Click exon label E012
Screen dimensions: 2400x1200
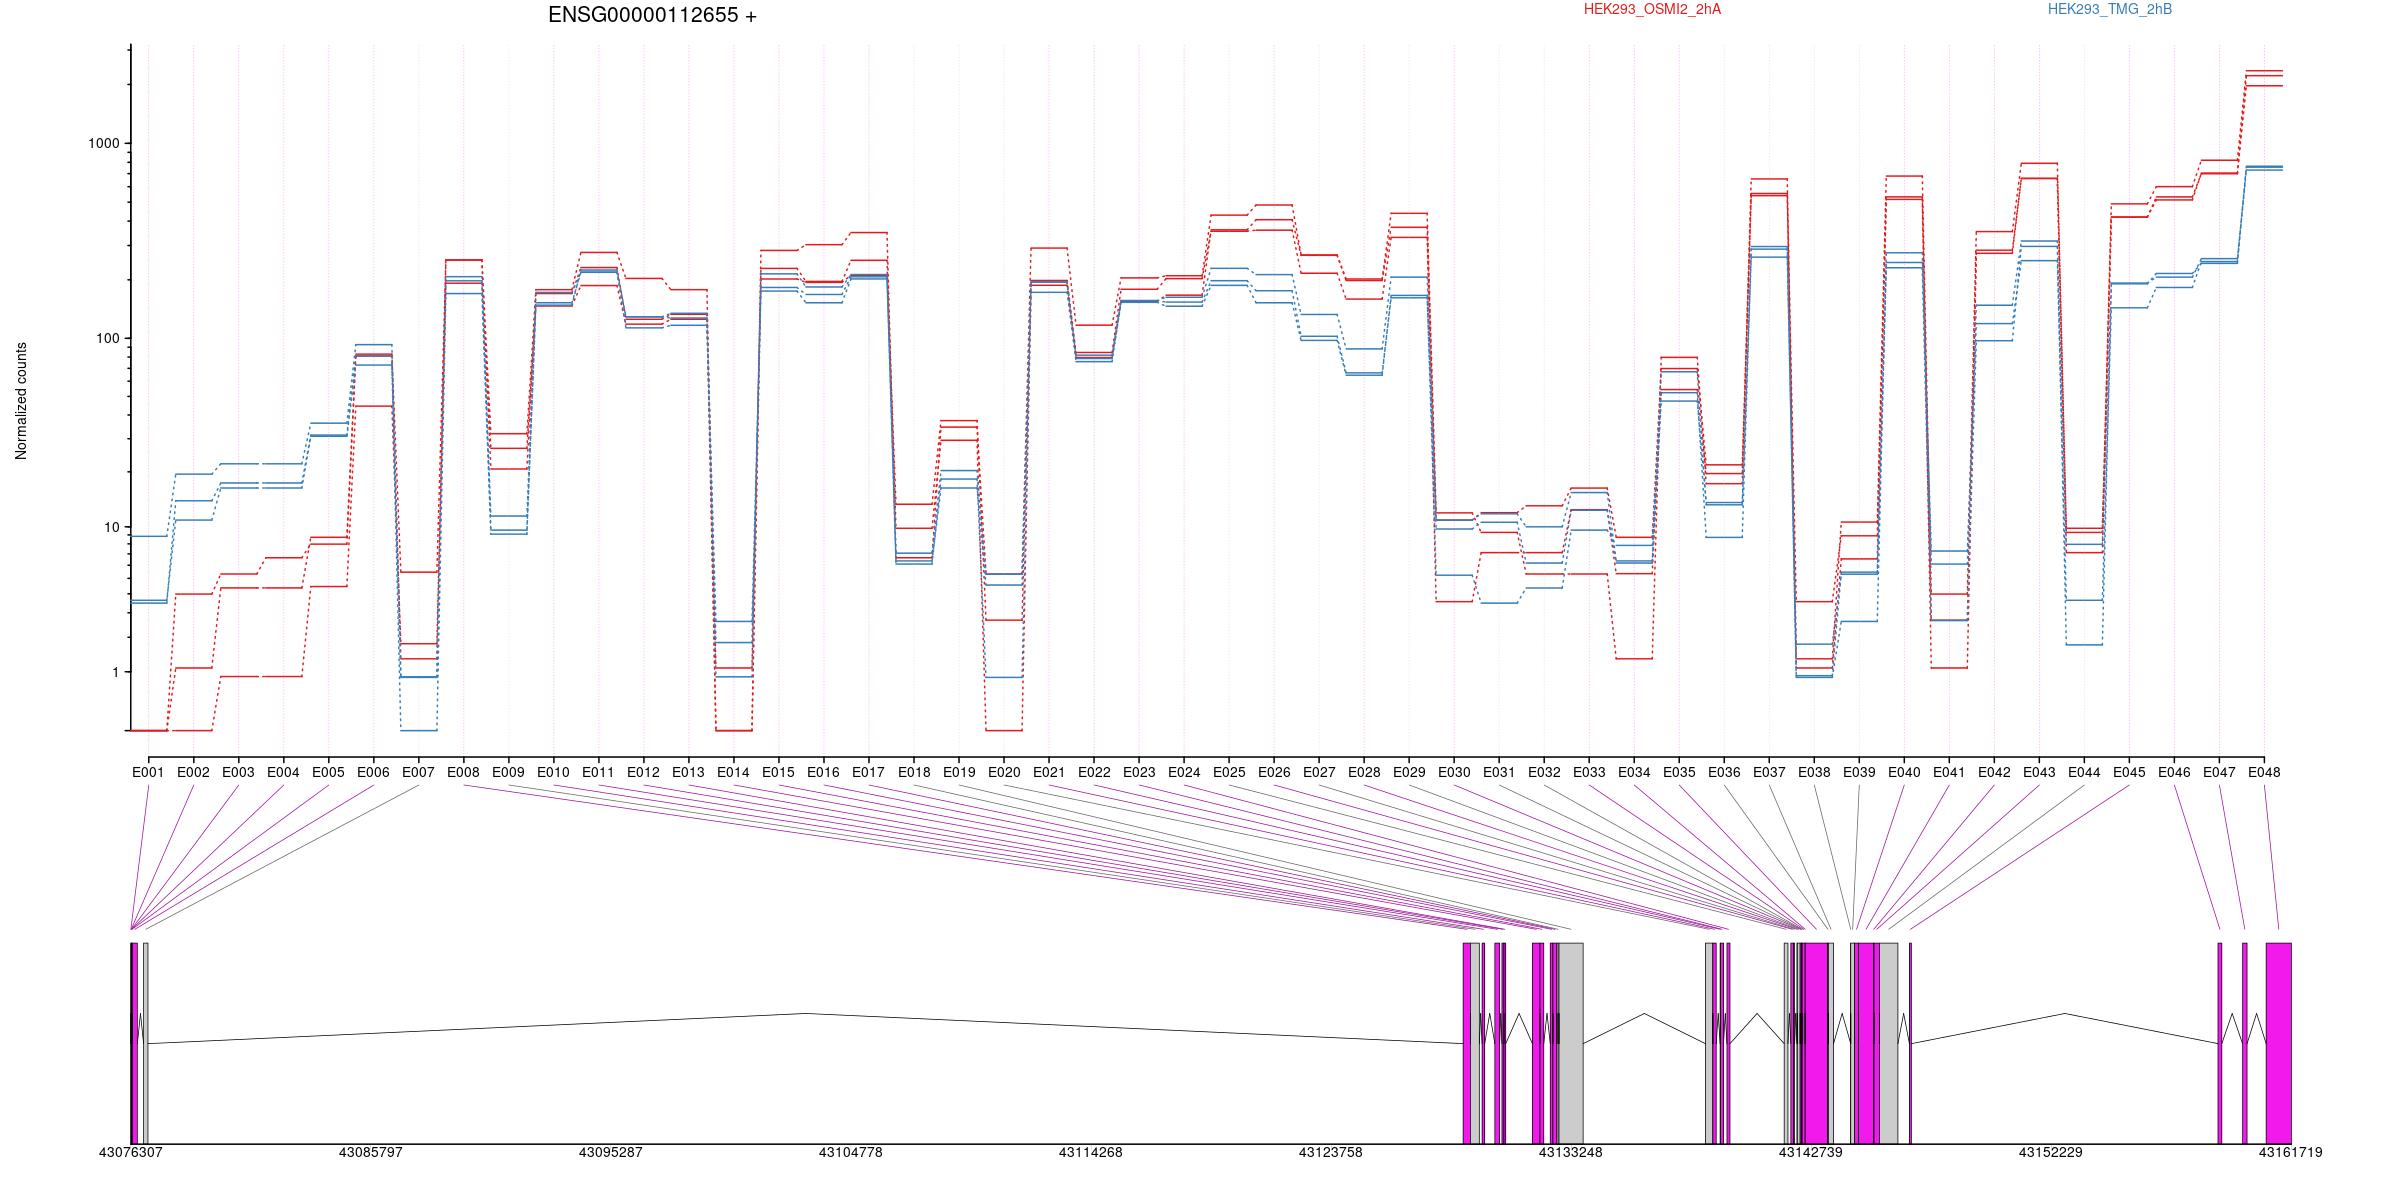pos(643,772)
